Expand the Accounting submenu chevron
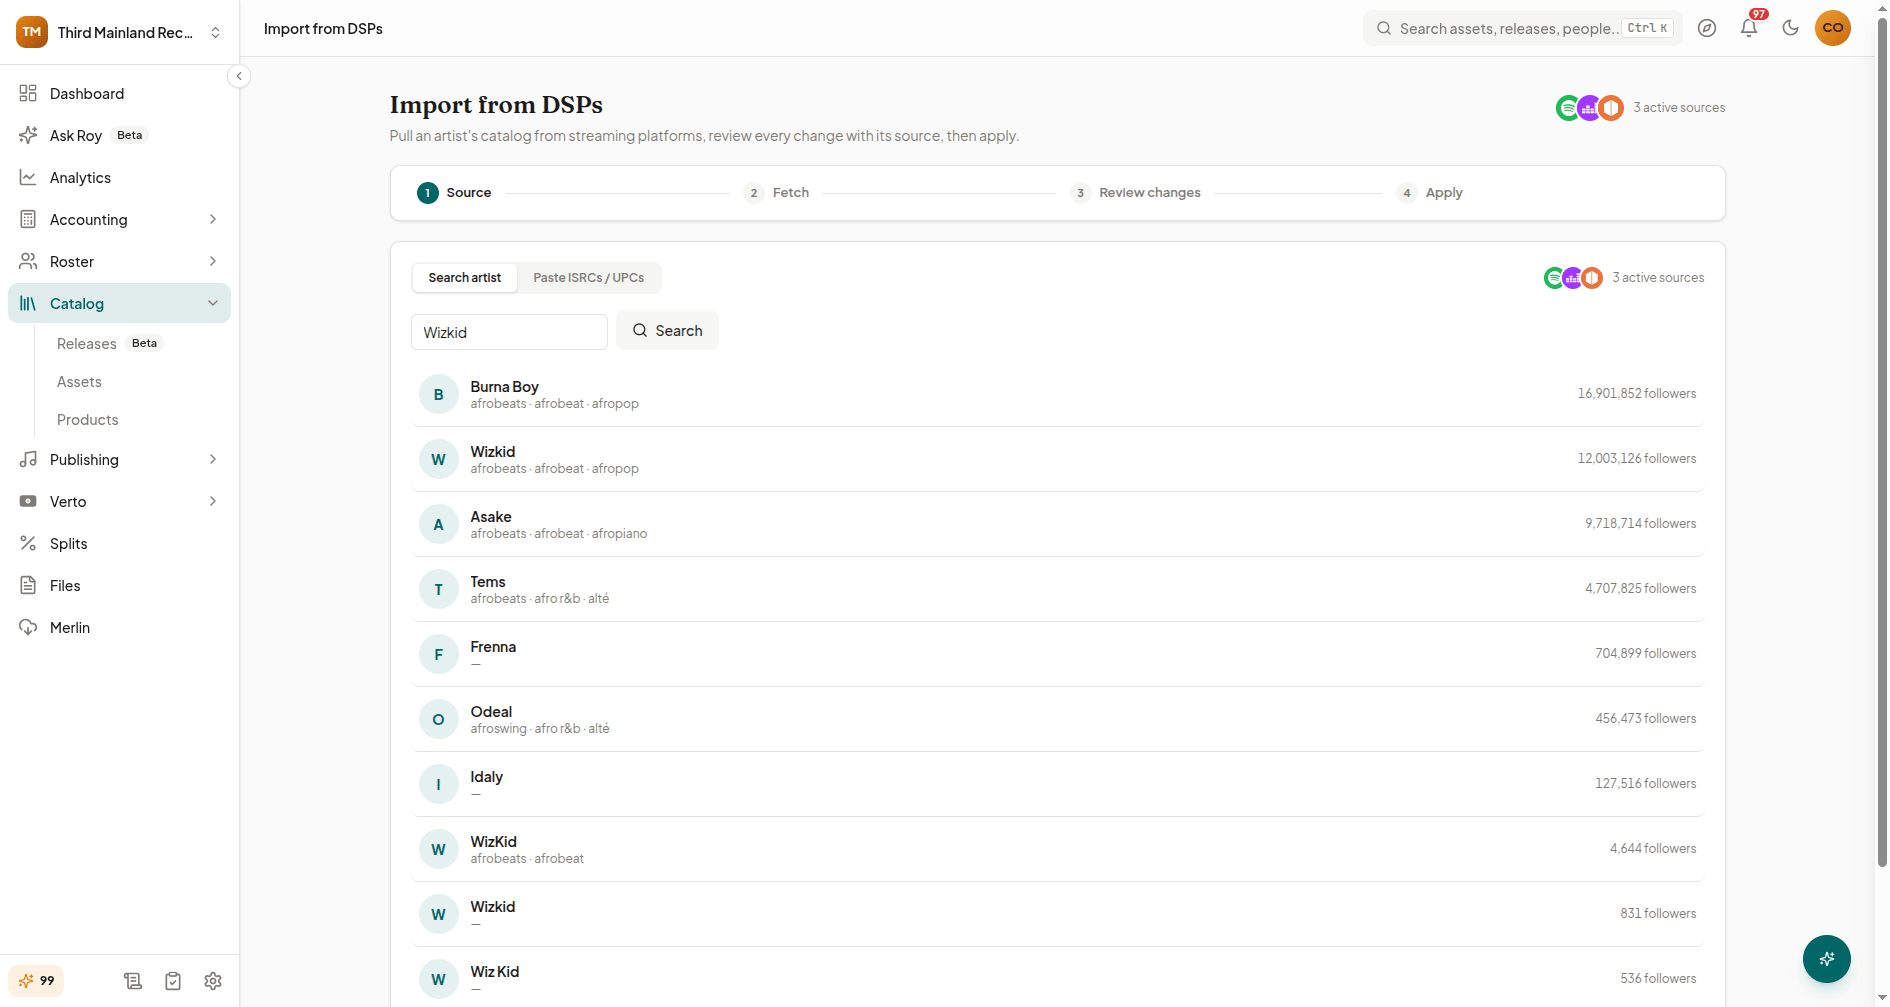Viewport: 1890px width, 1007px height. coord(213,219)
